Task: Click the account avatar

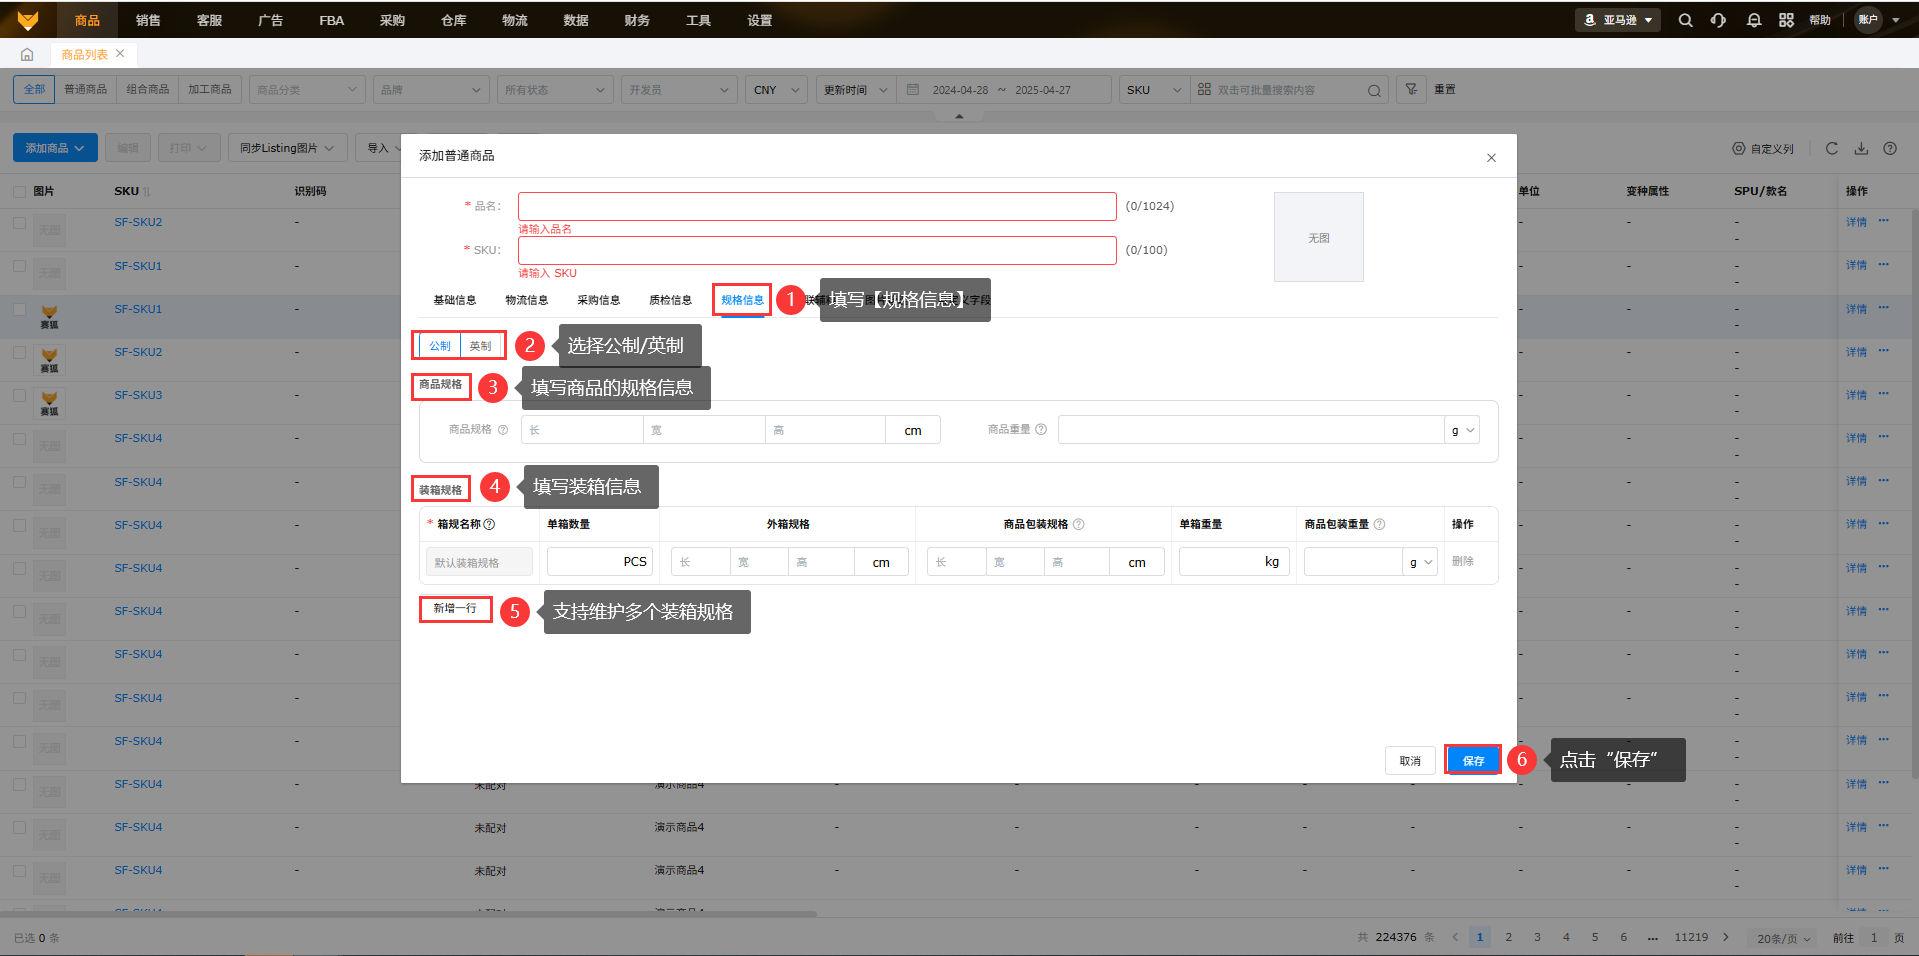Action: 1868,20
